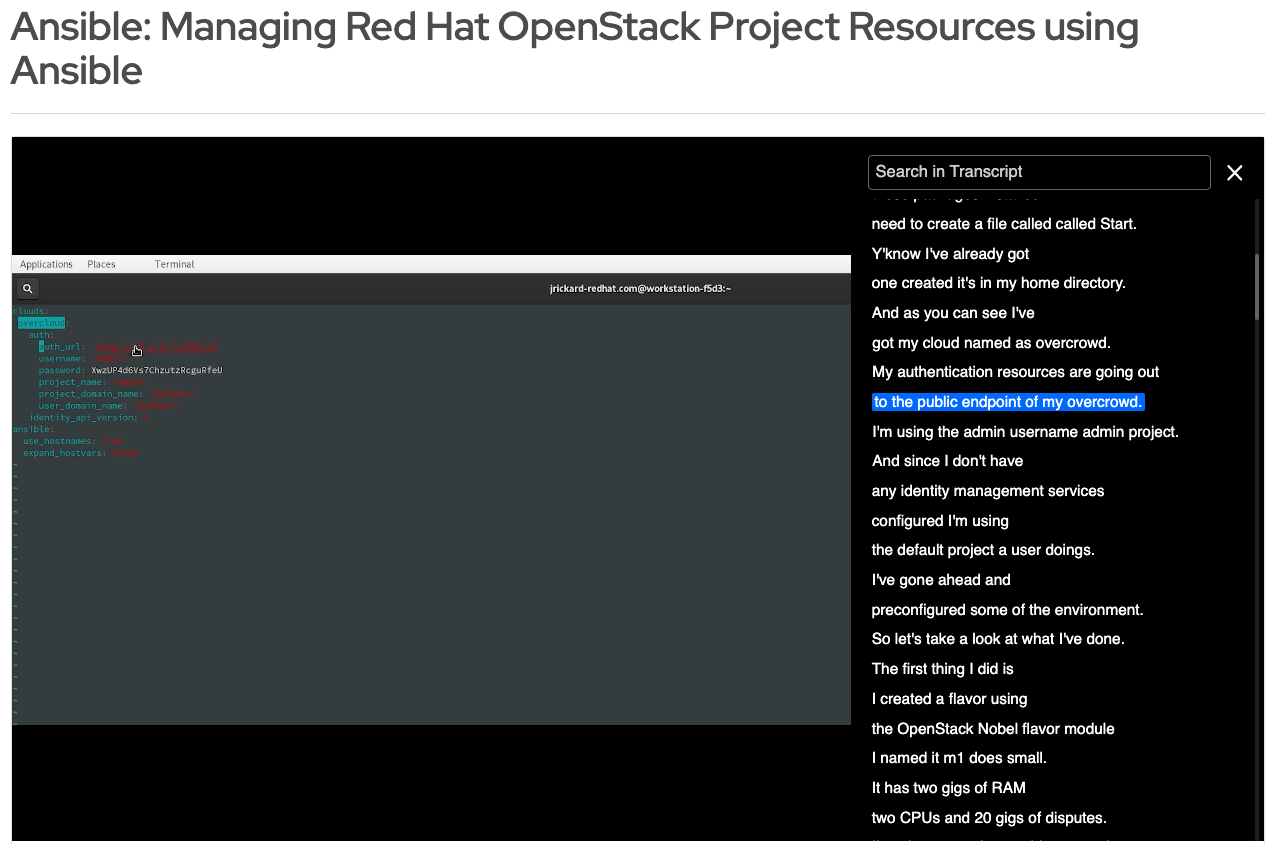Click 'So let's take a look at what I've done.'
1268x844 pixels.
998,638
